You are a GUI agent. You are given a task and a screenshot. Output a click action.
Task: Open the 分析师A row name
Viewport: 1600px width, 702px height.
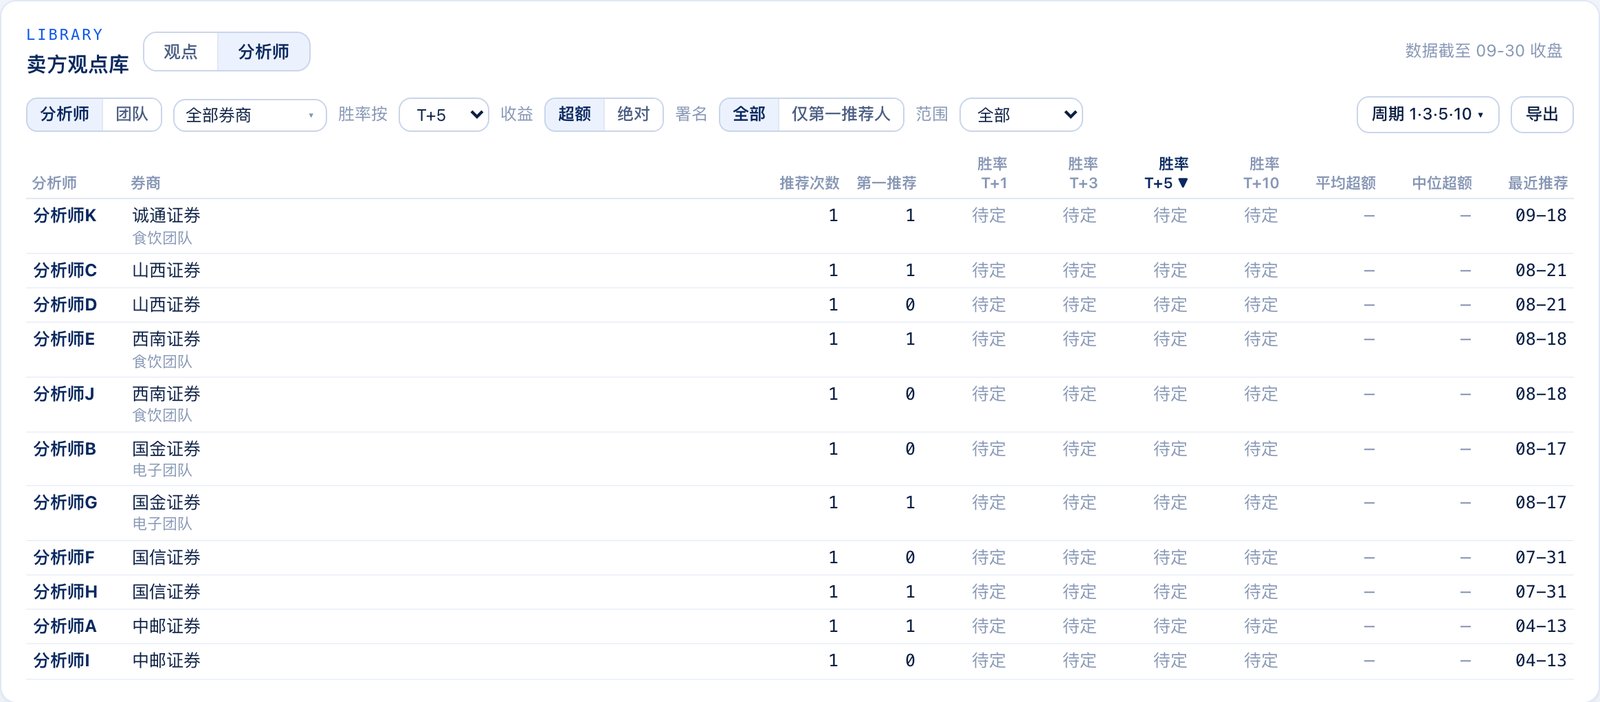pyautogui.click(x=65, y=626)
